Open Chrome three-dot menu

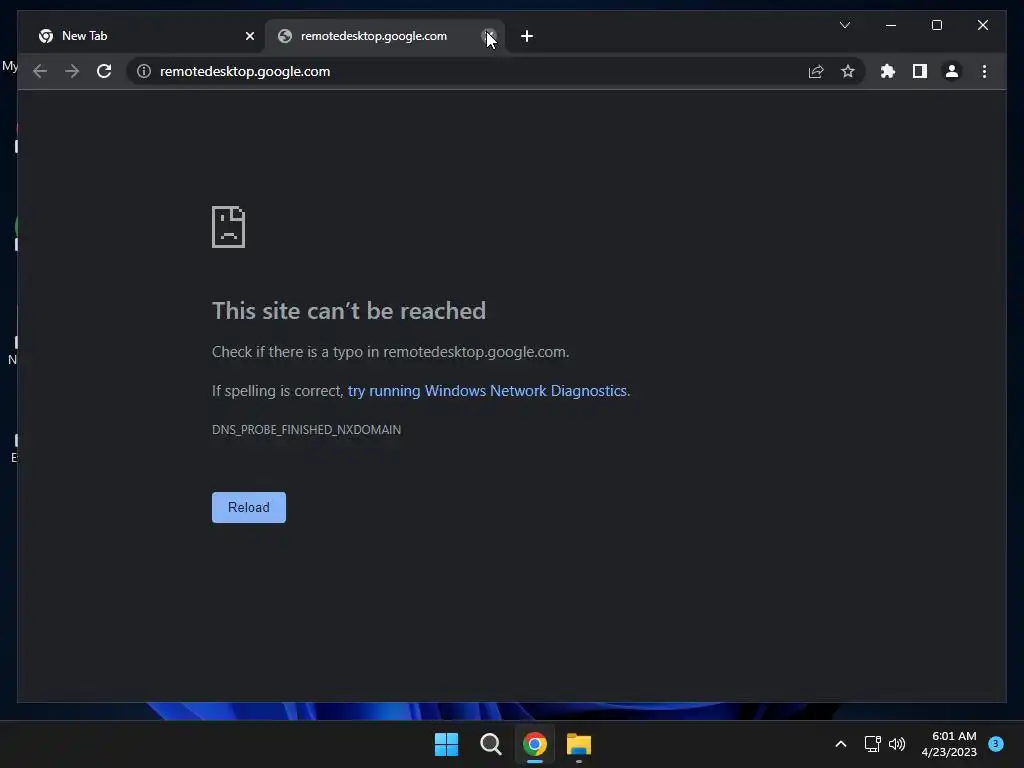(x=984, y=71)
